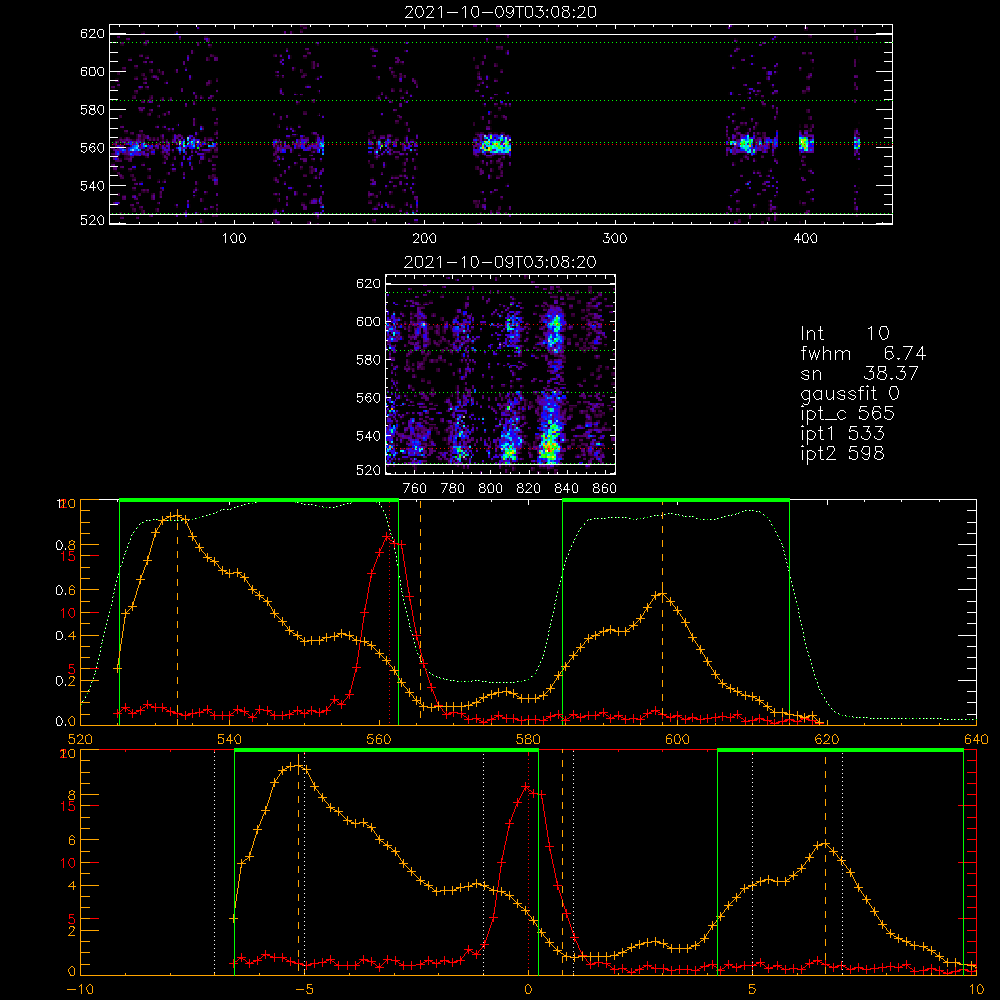
Task: Click the left thick green bar atop the upper profile plot
Action: tap(259, 501)
